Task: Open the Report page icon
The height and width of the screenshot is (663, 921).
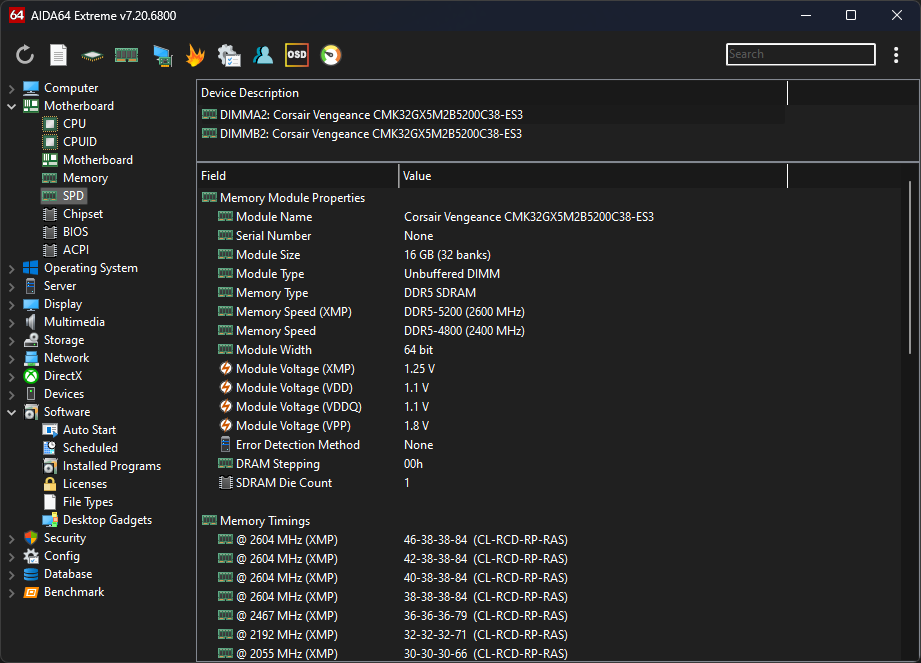Action: 59,55
